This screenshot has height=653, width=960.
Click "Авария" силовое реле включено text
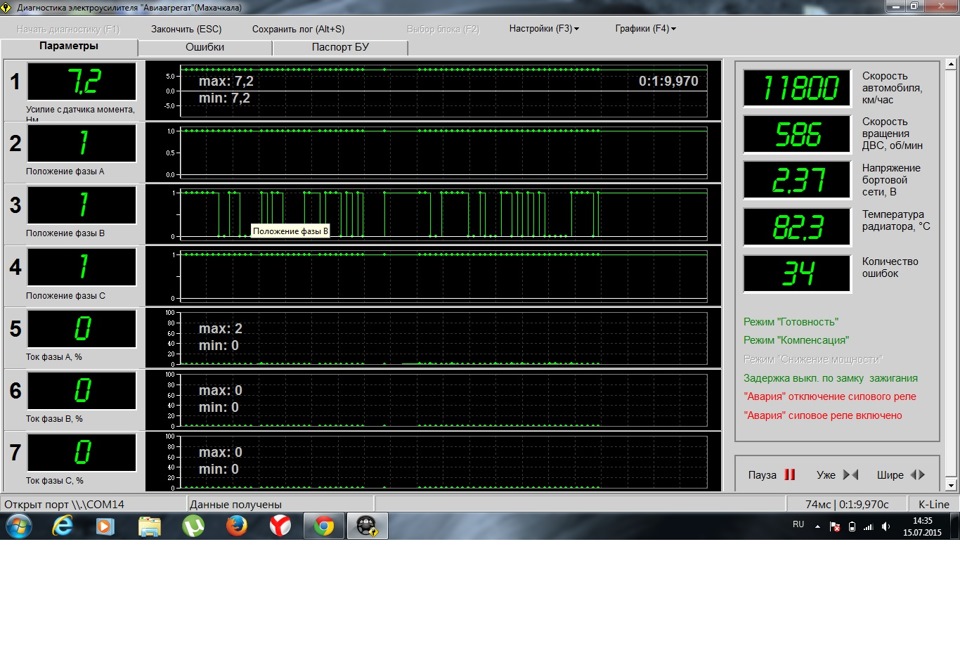(x=822, y=416)
